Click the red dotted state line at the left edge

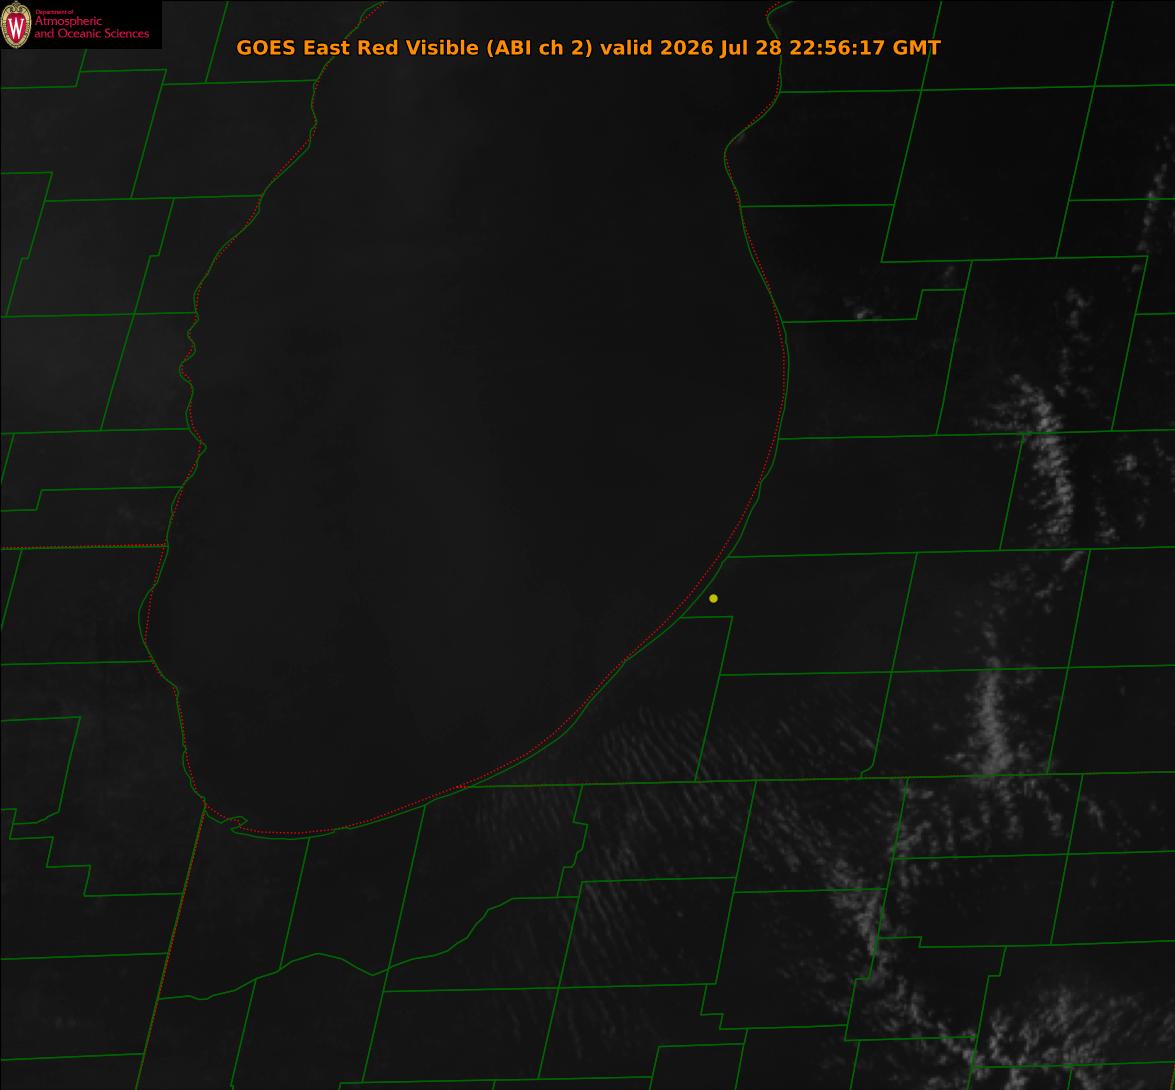coord(82,547)
